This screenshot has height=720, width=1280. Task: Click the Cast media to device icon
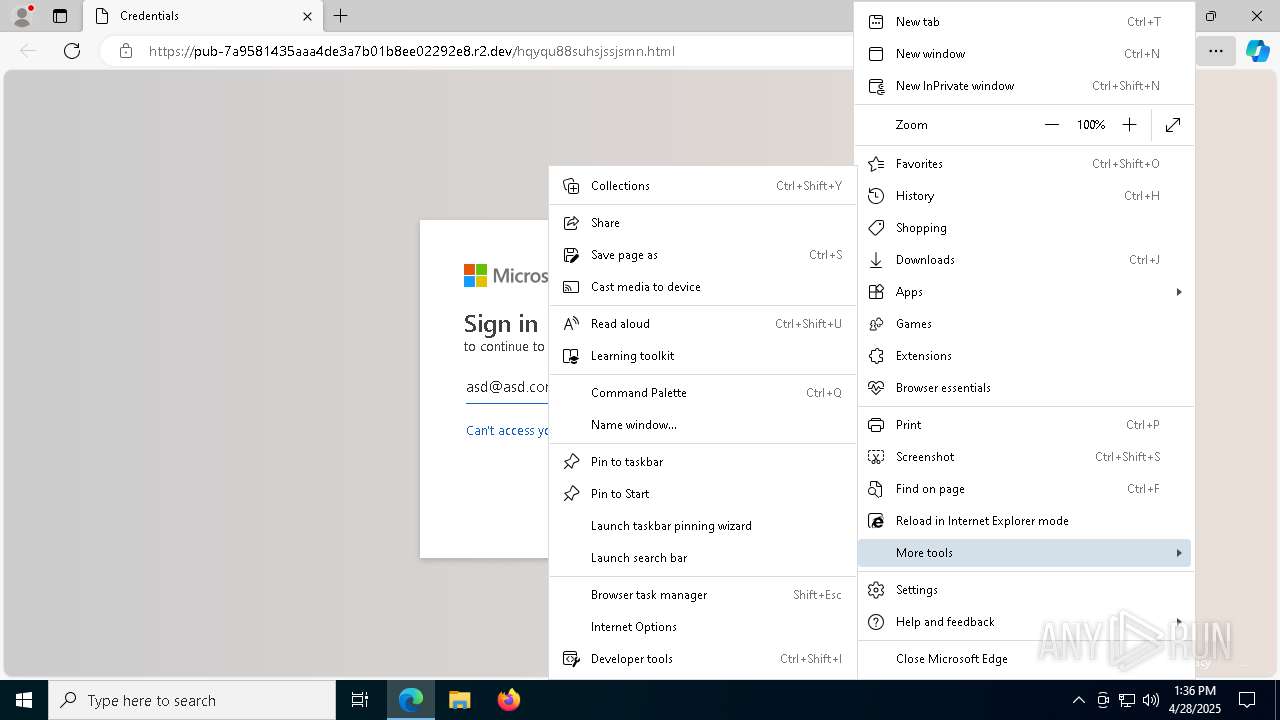click(571, 287)
